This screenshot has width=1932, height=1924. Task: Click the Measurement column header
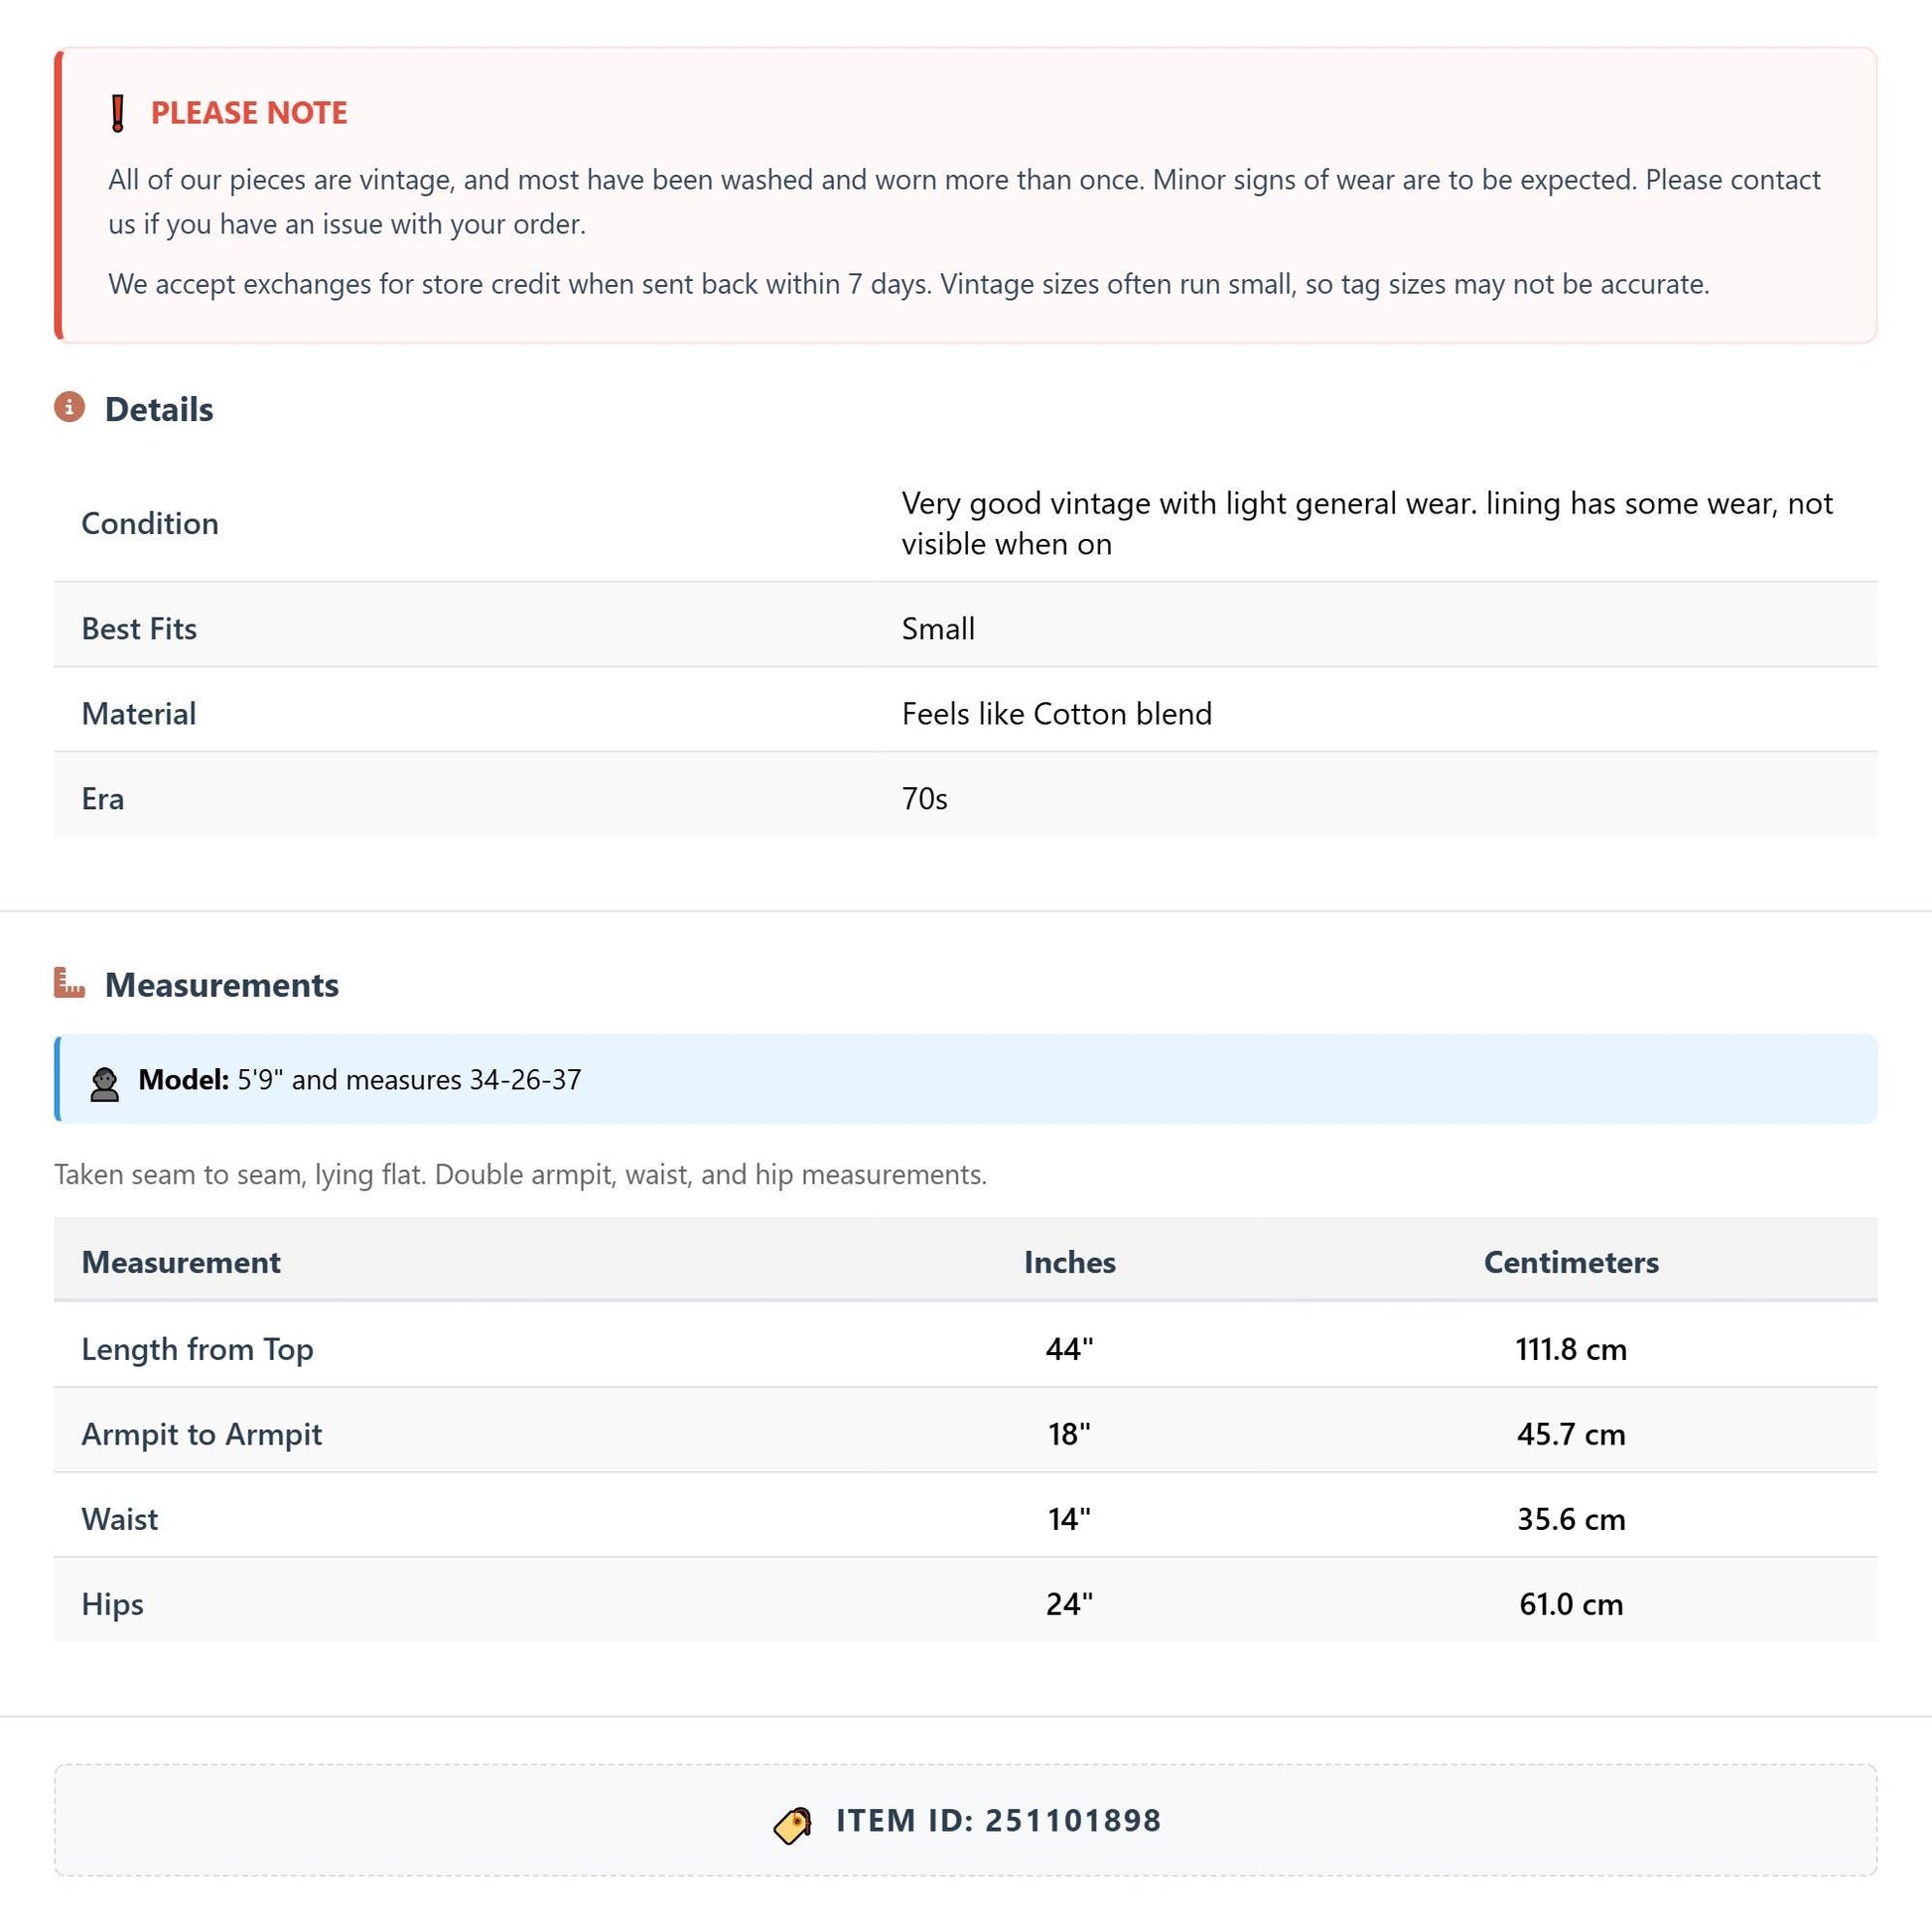181,1262
